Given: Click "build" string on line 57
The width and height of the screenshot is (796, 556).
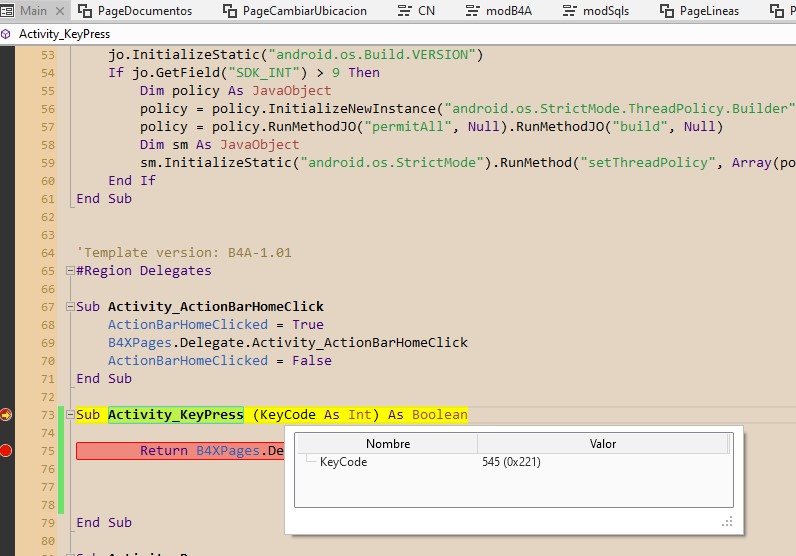Looking at the screenshot, I should tap(640, 126).
